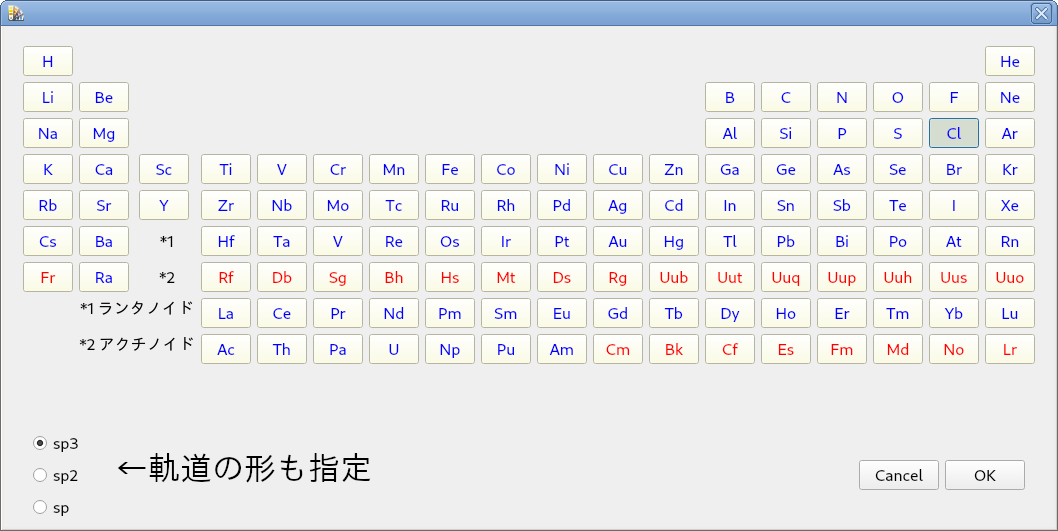Close the periodic table dialog window
The image size is (1058, 531).
[x=1040, y=12]
